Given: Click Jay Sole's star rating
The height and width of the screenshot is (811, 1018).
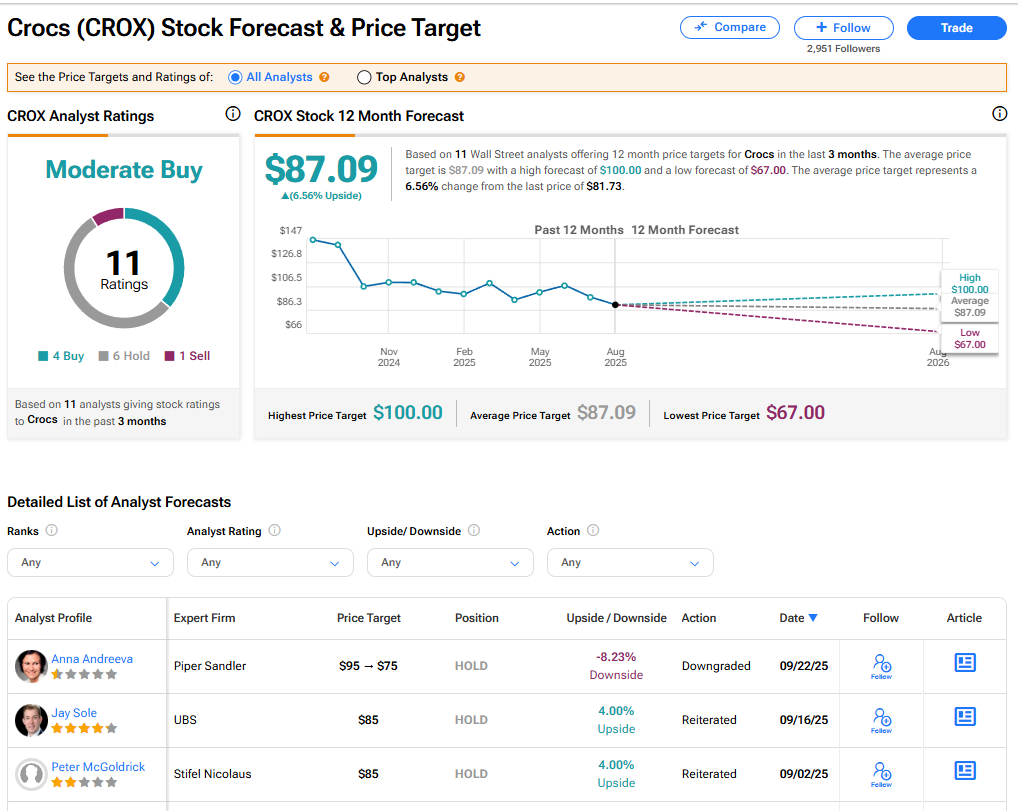Looking at the screenshot, I should (84, 728).
